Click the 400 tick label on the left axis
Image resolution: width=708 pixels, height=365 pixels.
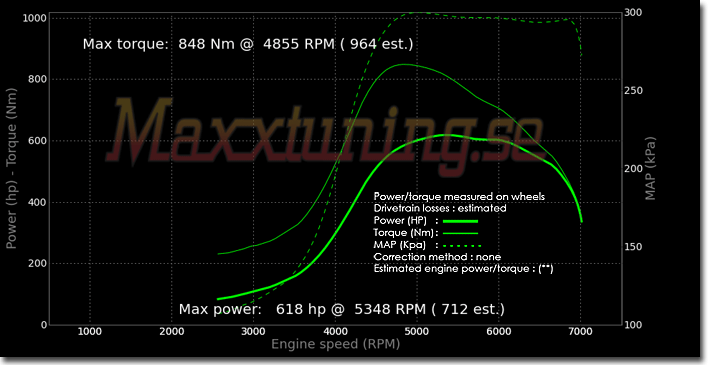click(x=37, y=202)
